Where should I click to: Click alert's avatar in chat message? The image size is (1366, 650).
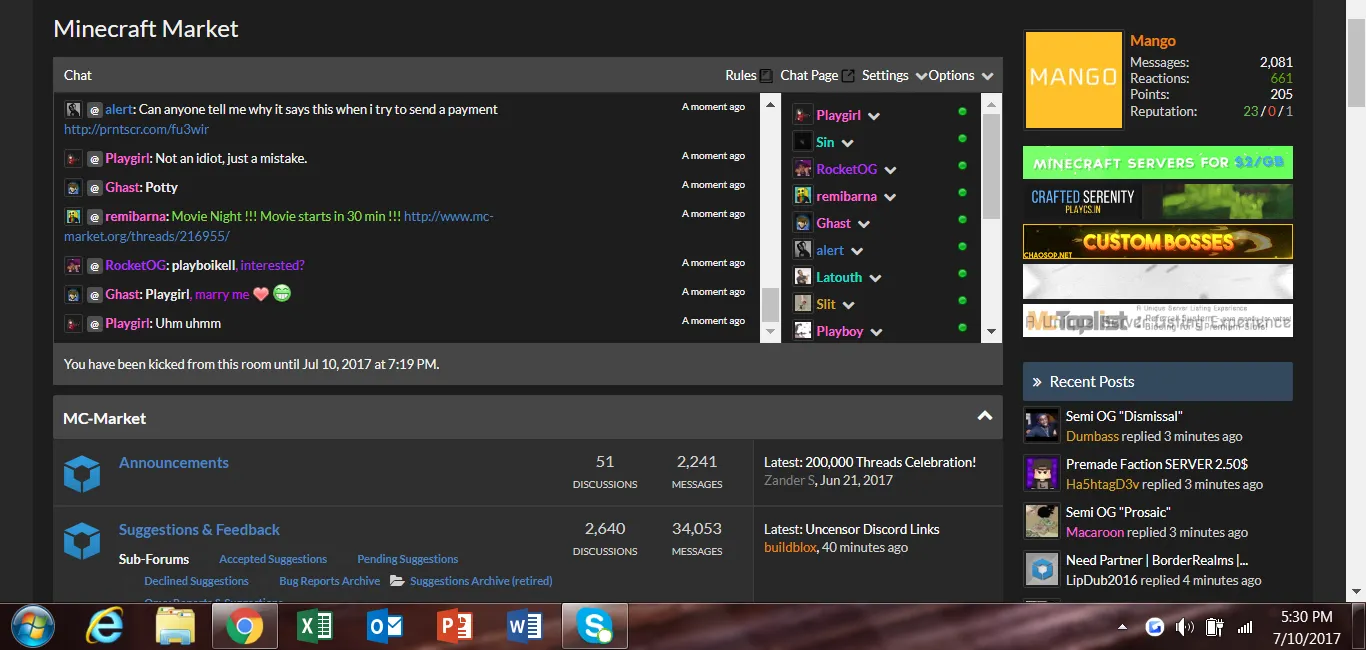pyautogui.click(x=73, y=110)
